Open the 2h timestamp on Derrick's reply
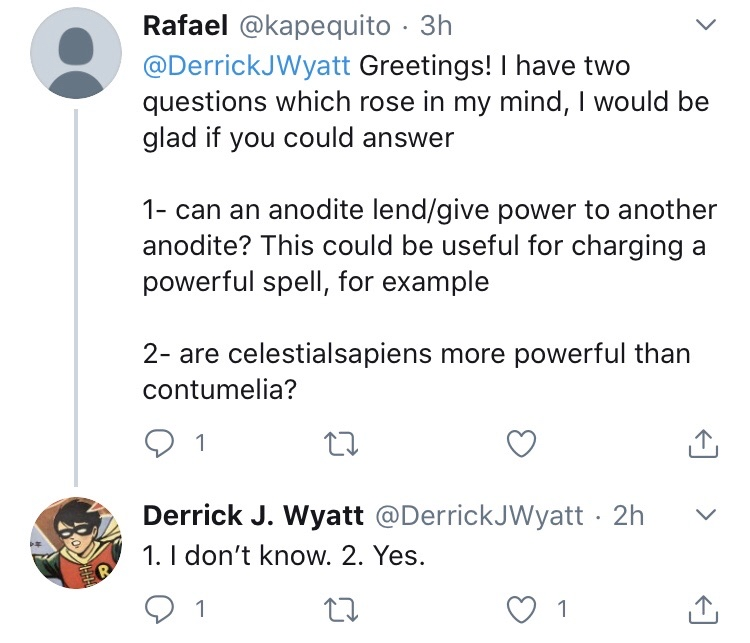The height and width of the screenshot is (643, 750). (x=629, y=515)
